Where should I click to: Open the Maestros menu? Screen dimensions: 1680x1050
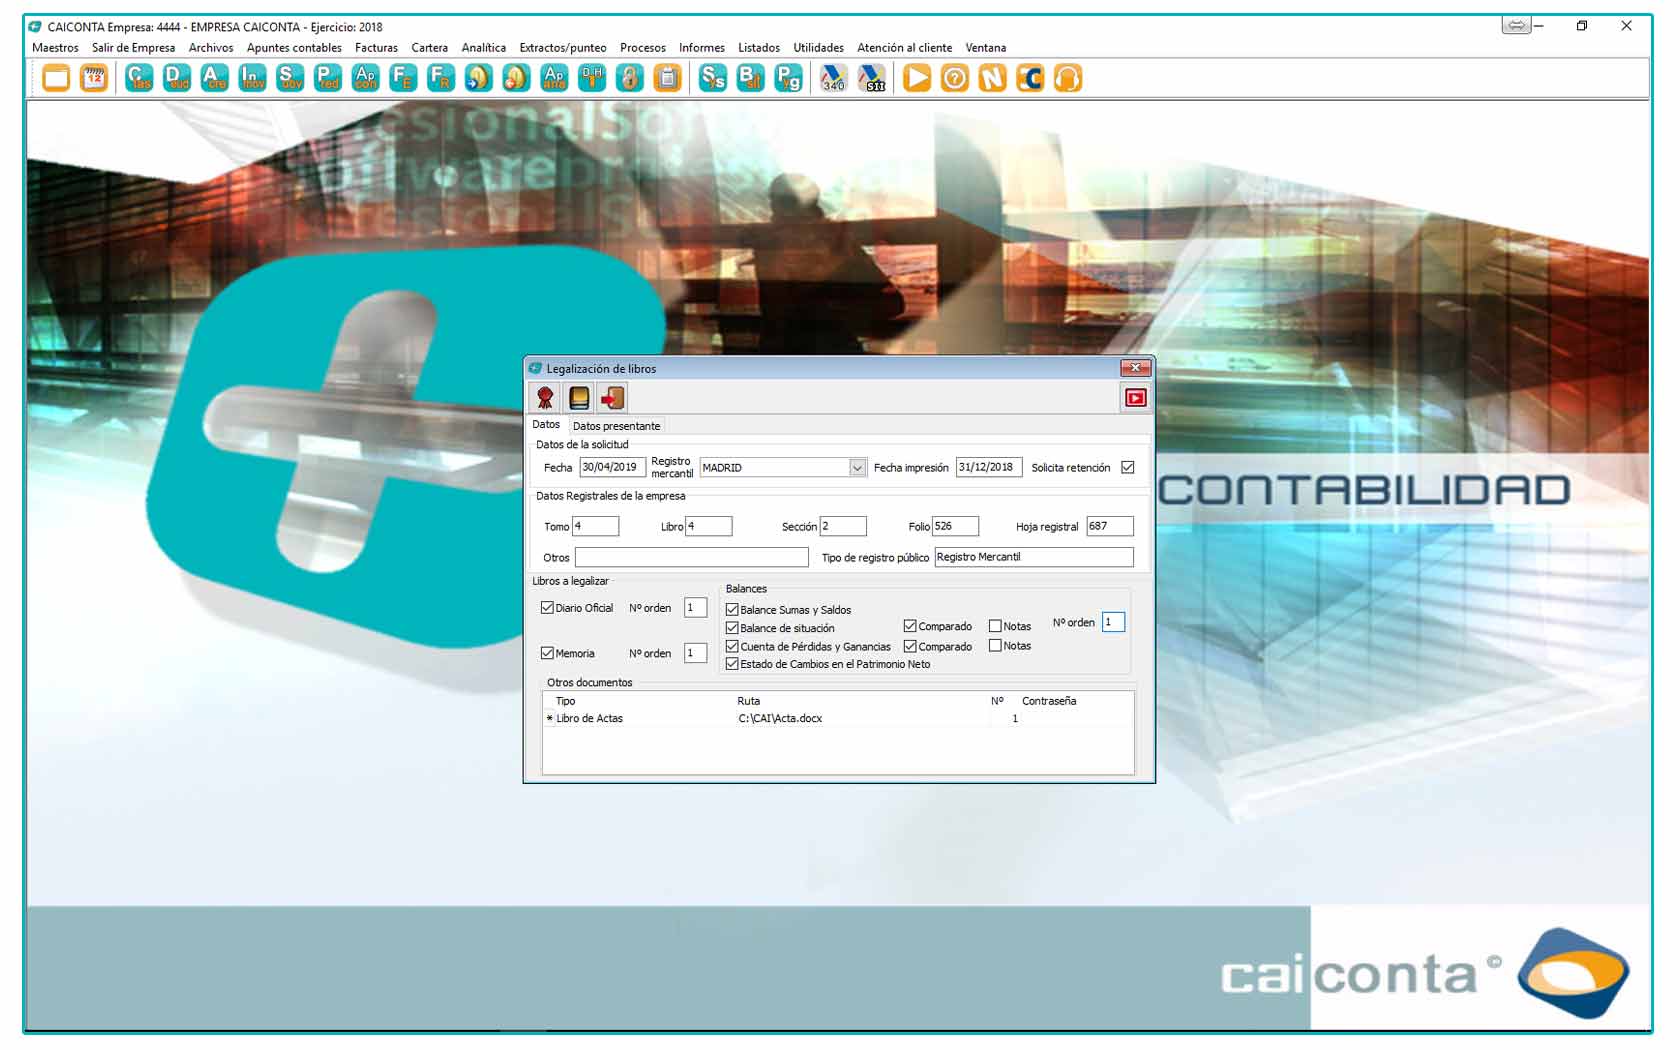tap(55, 47)
